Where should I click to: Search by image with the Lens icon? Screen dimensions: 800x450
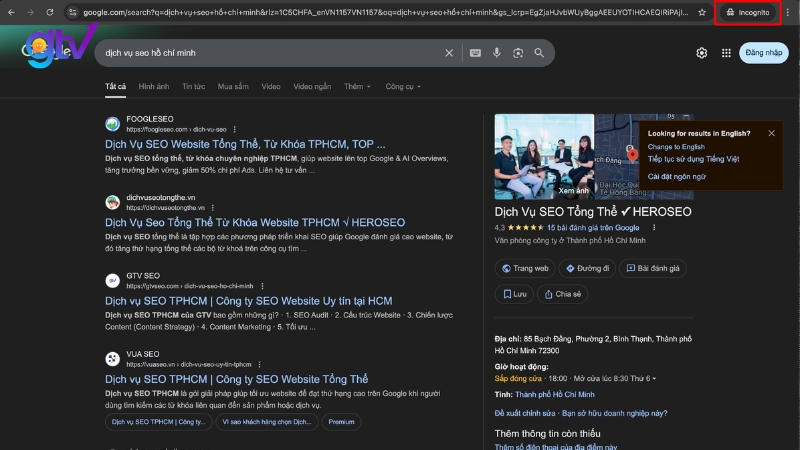point(518,53)
